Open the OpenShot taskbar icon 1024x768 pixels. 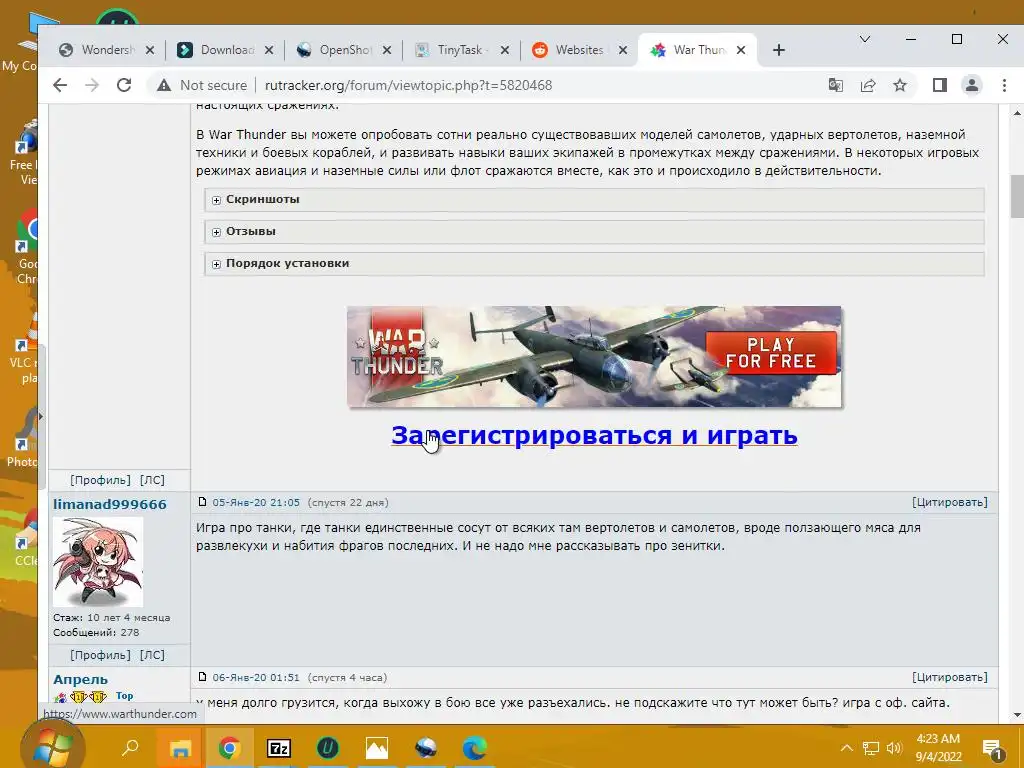click(x=426, y=748)
